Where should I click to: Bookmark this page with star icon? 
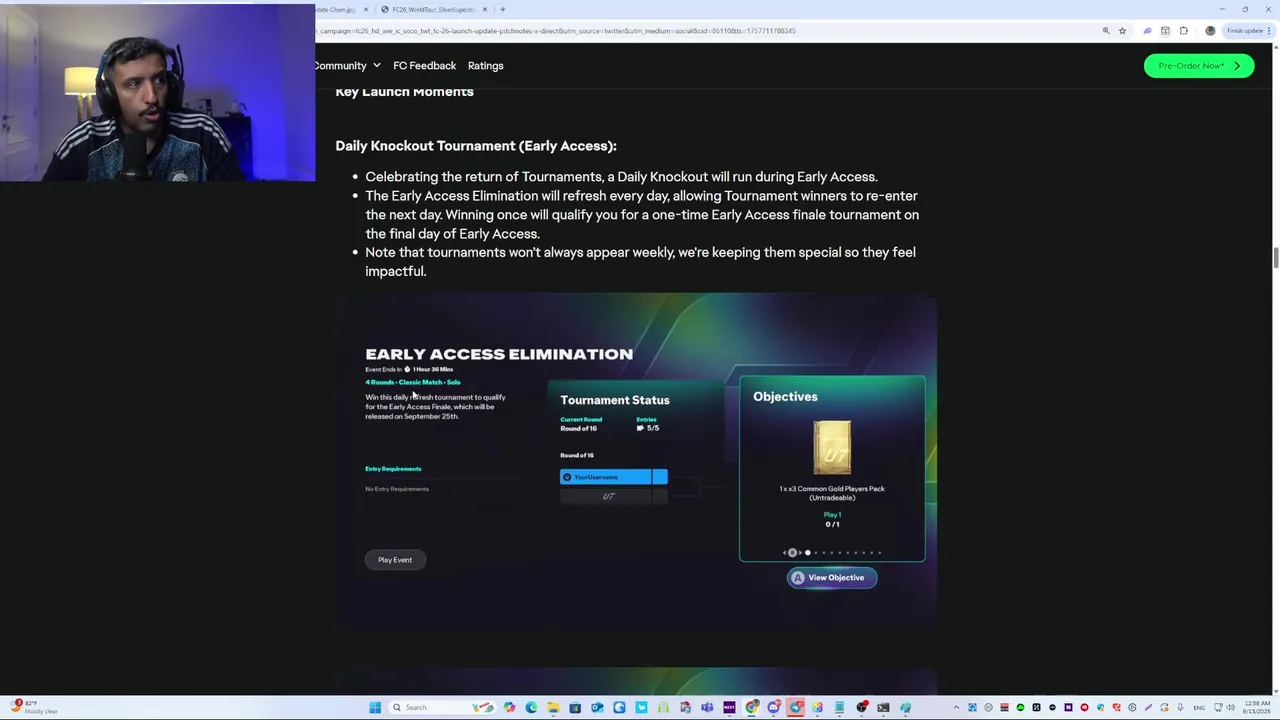1122,31
